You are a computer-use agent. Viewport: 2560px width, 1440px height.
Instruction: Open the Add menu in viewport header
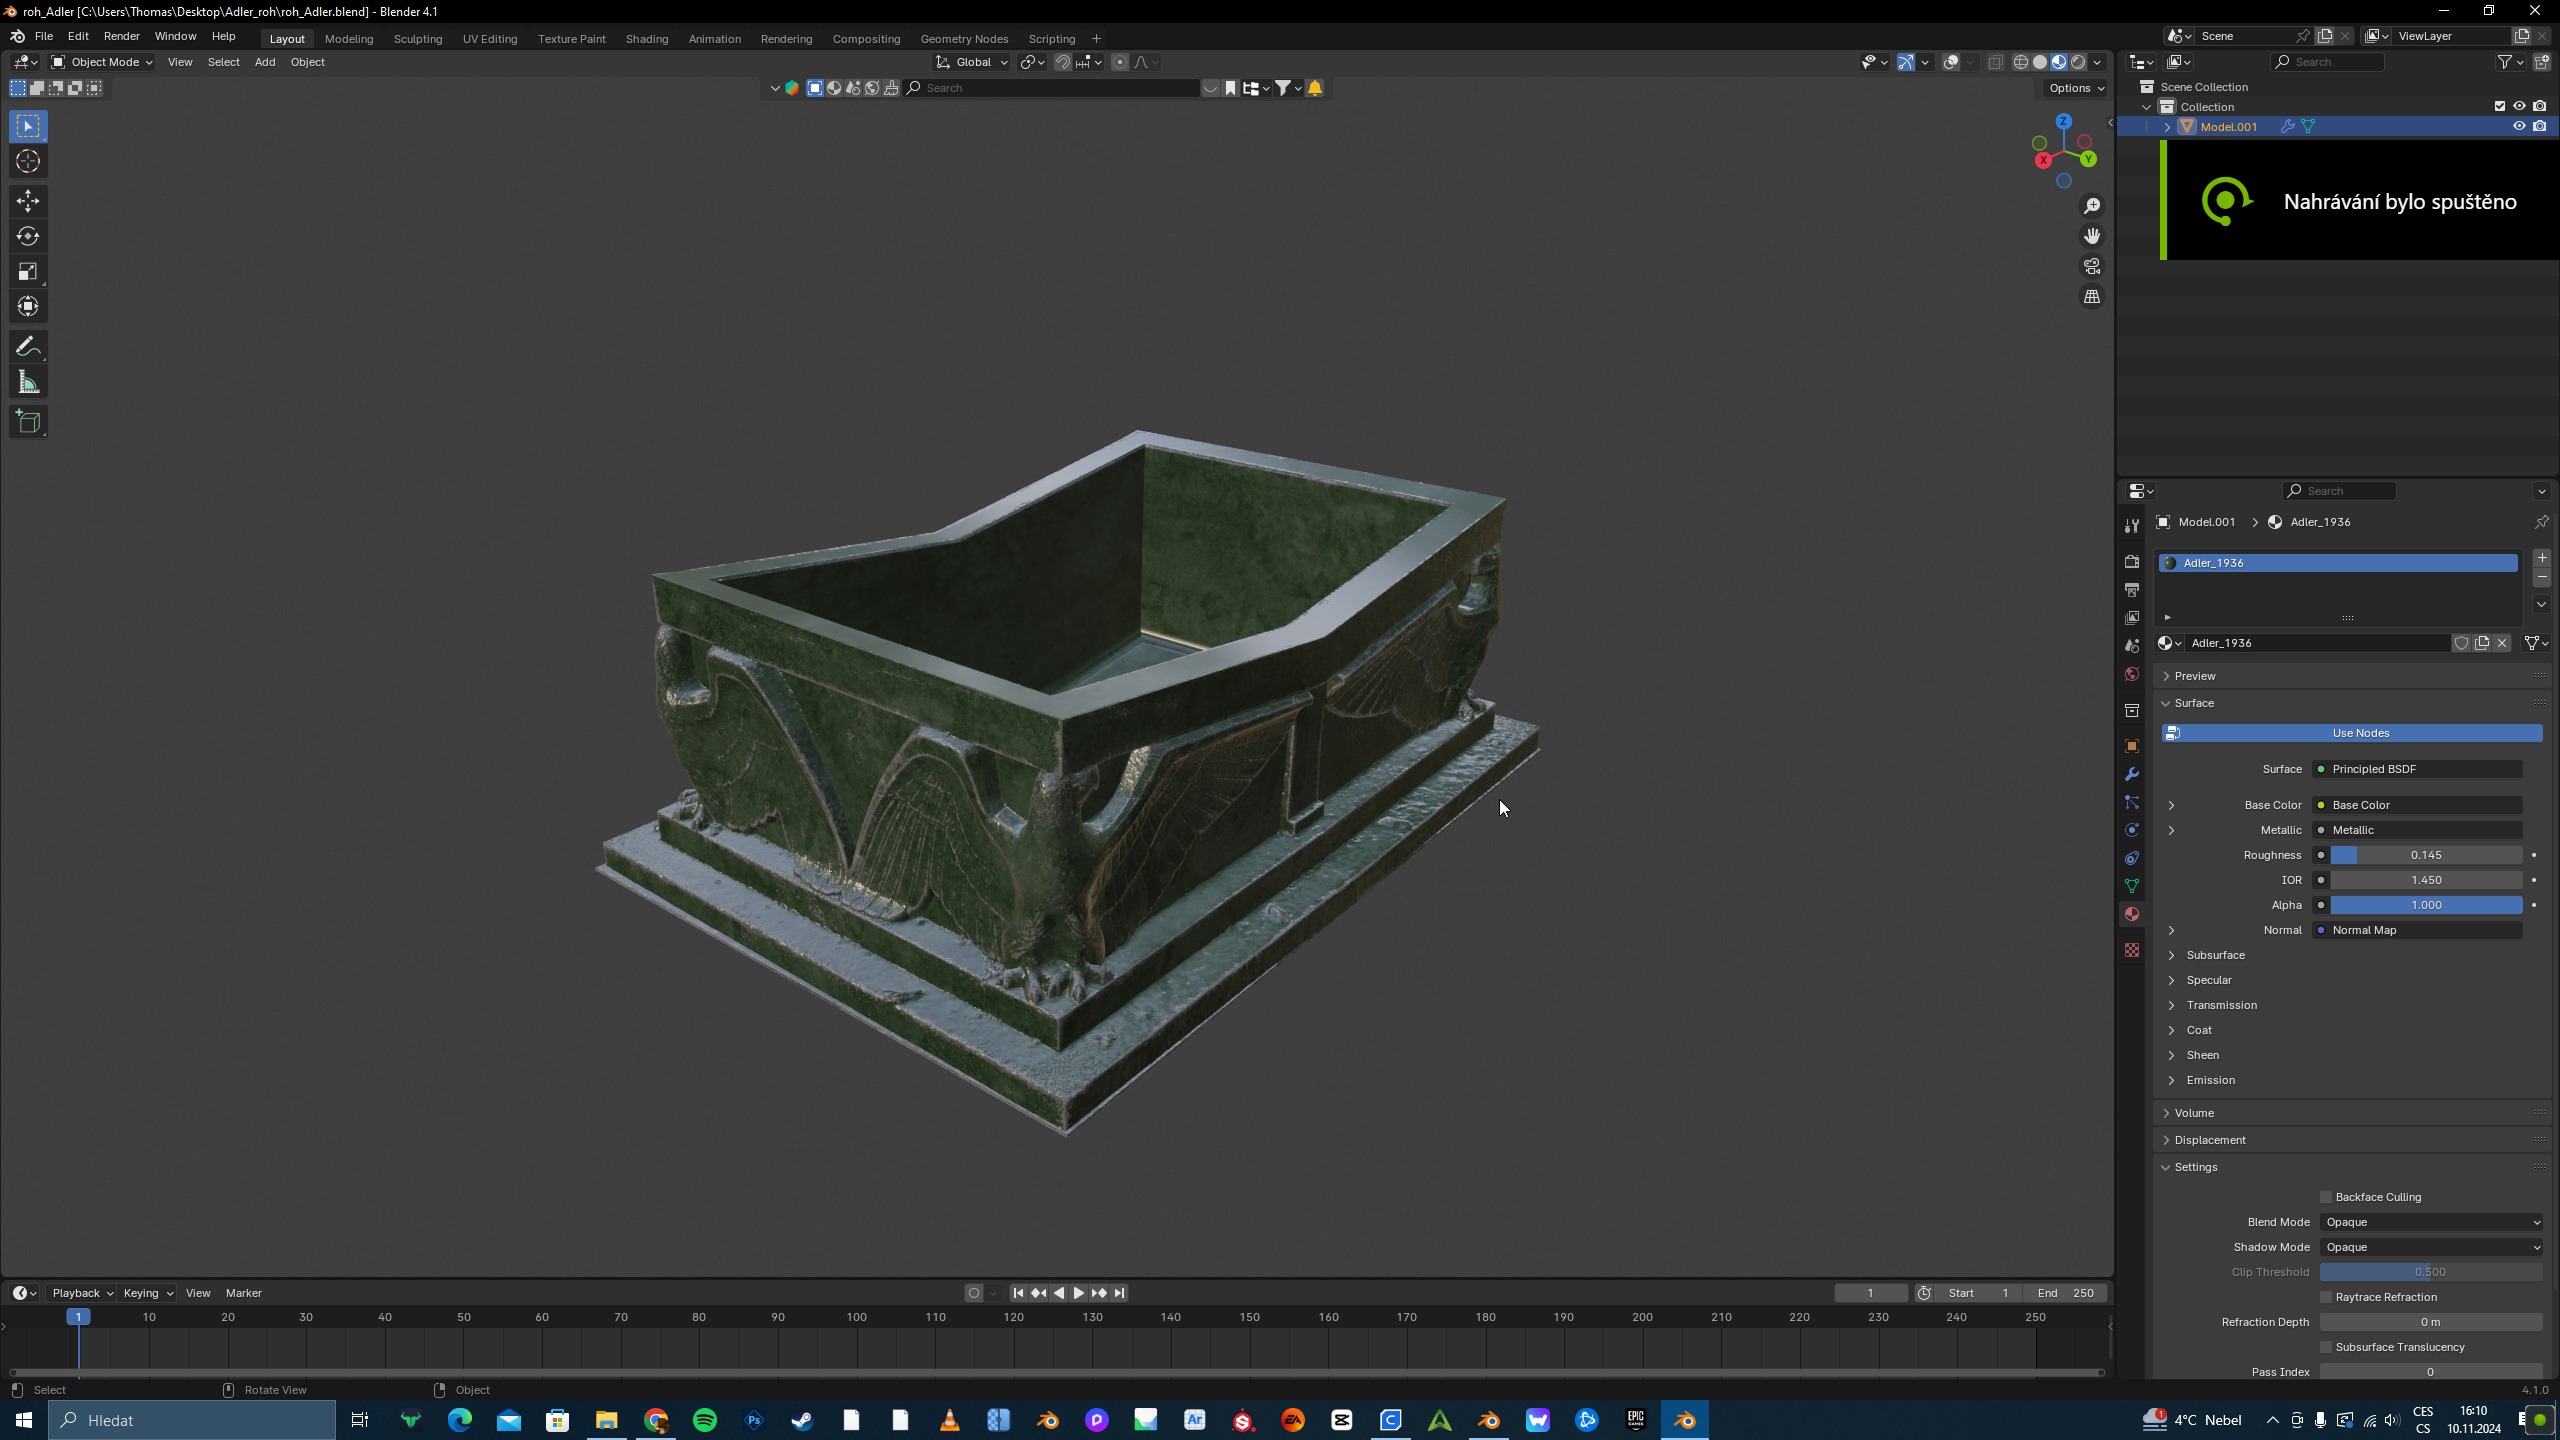pos(265,62)
